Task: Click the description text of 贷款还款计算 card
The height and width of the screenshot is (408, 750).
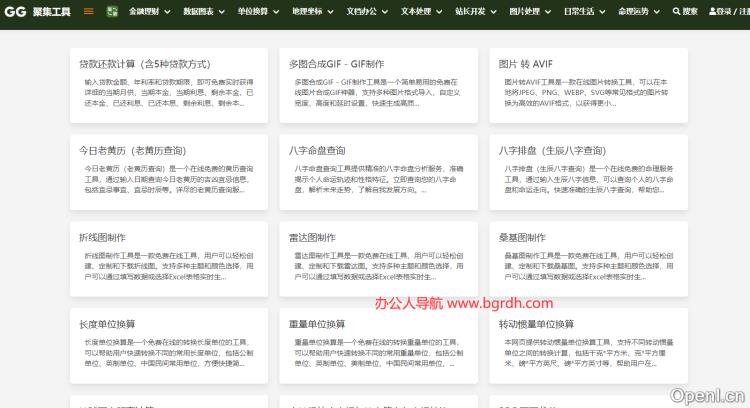Action: (x=169, y=92)
